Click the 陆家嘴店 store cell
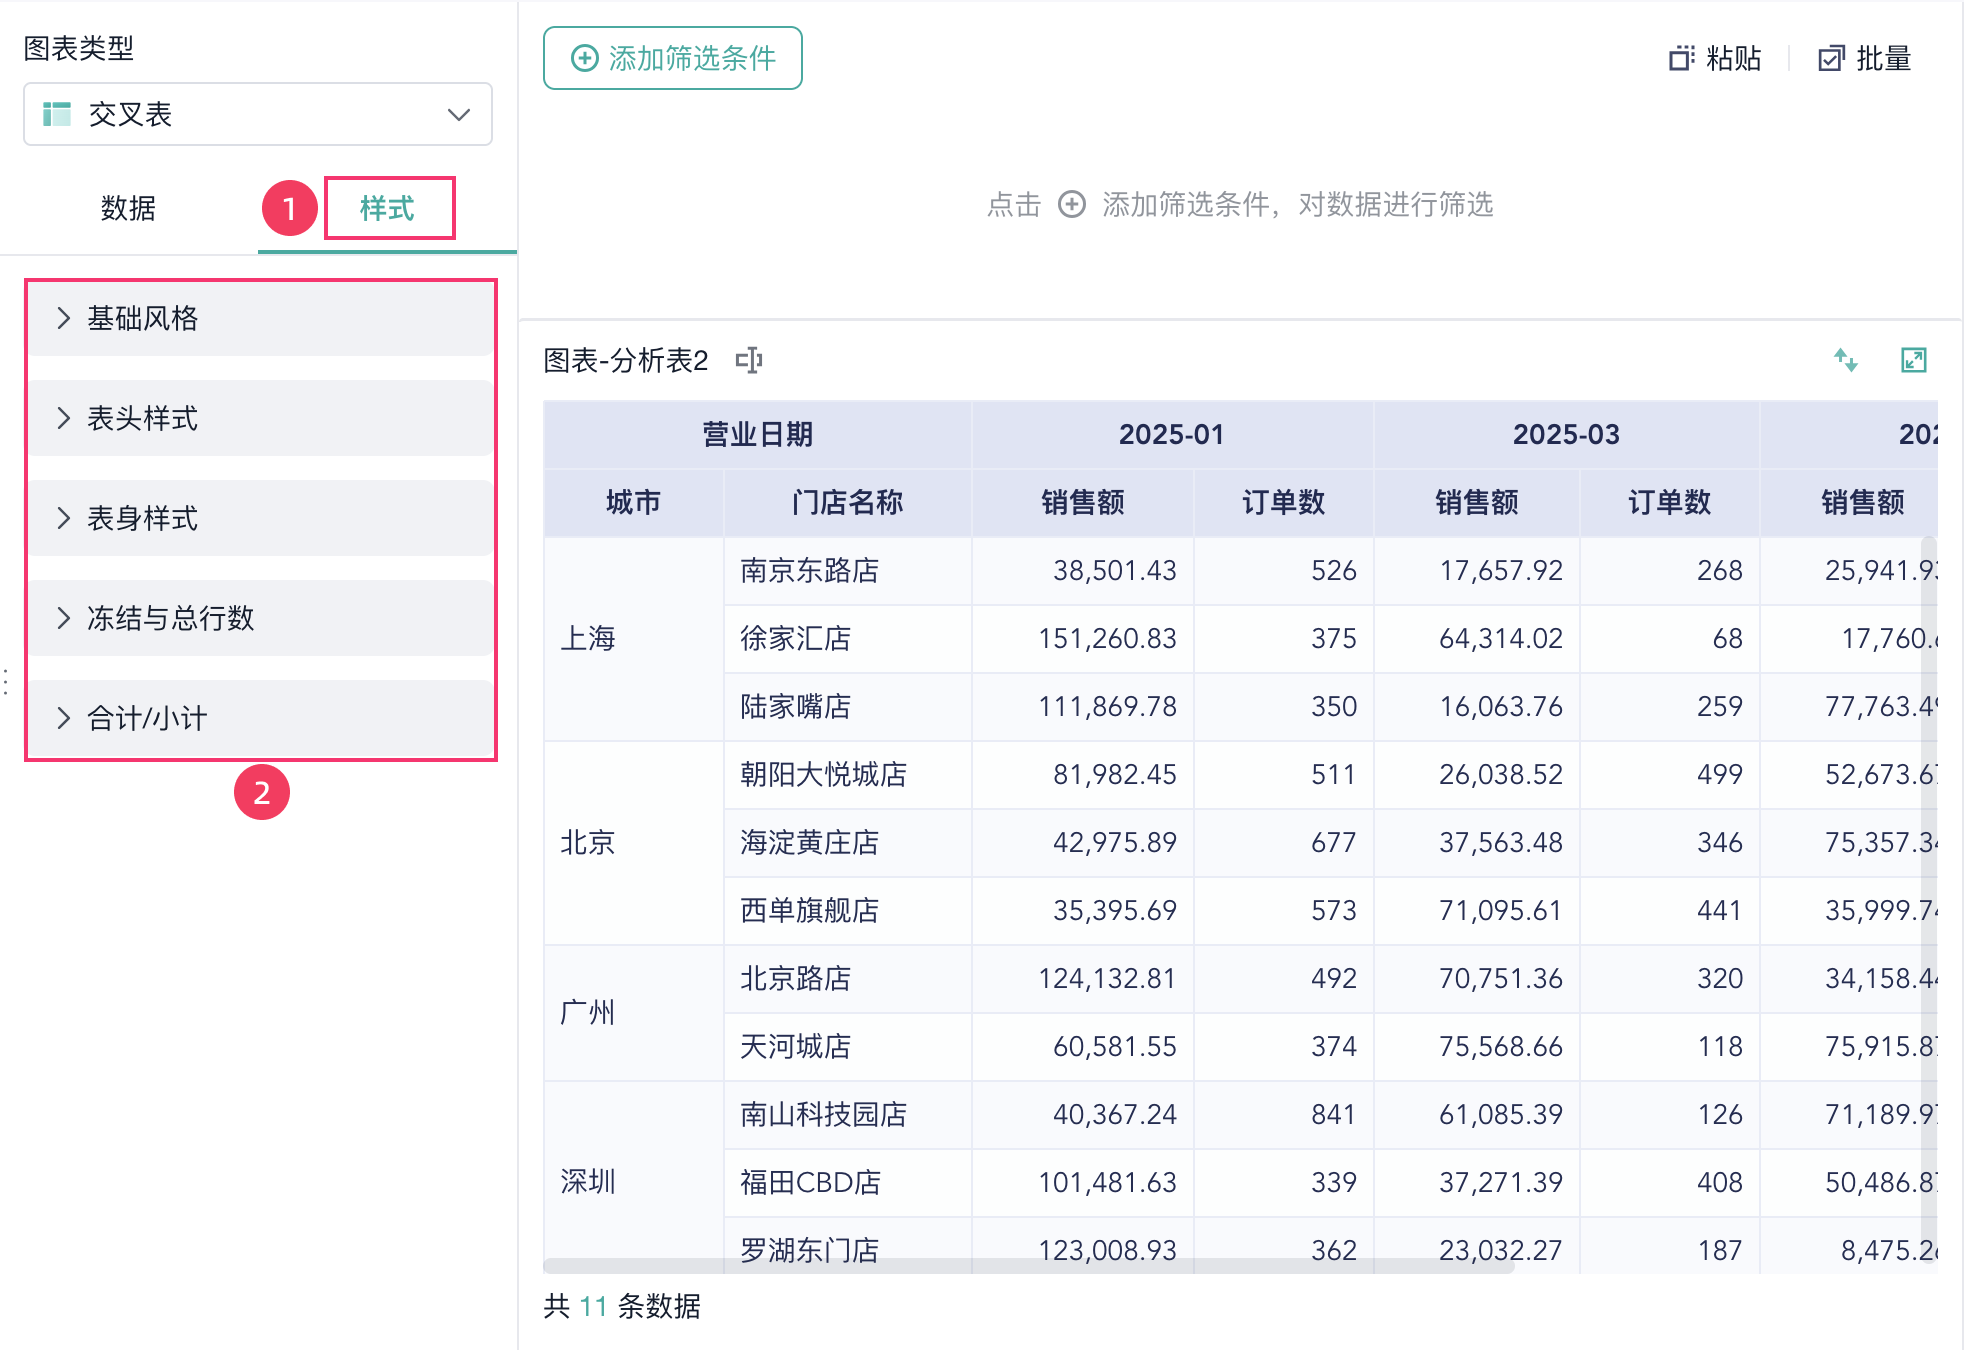Image resolution: width=1964 pixels, height=1350 pixels. [847, 706]
